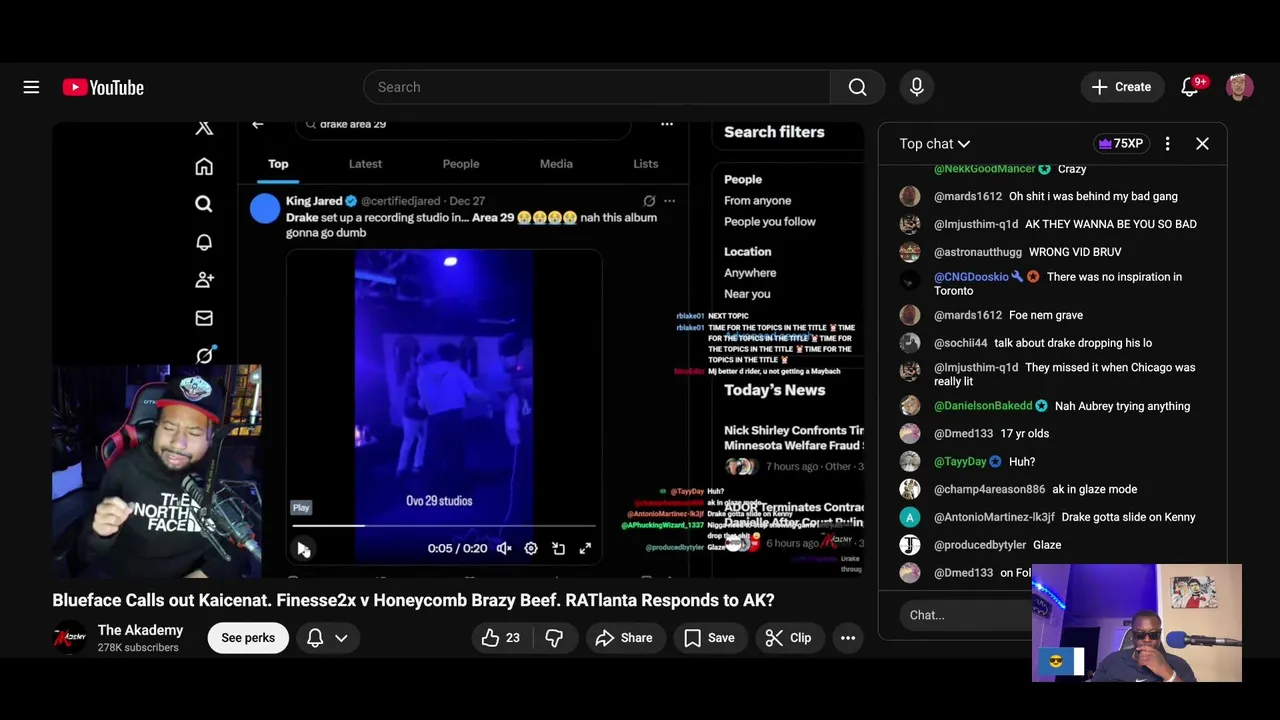The height and width of the screenshot is (720, 1280).
Task: Click X sidebar Messages envelope icon
Action: 204,318
